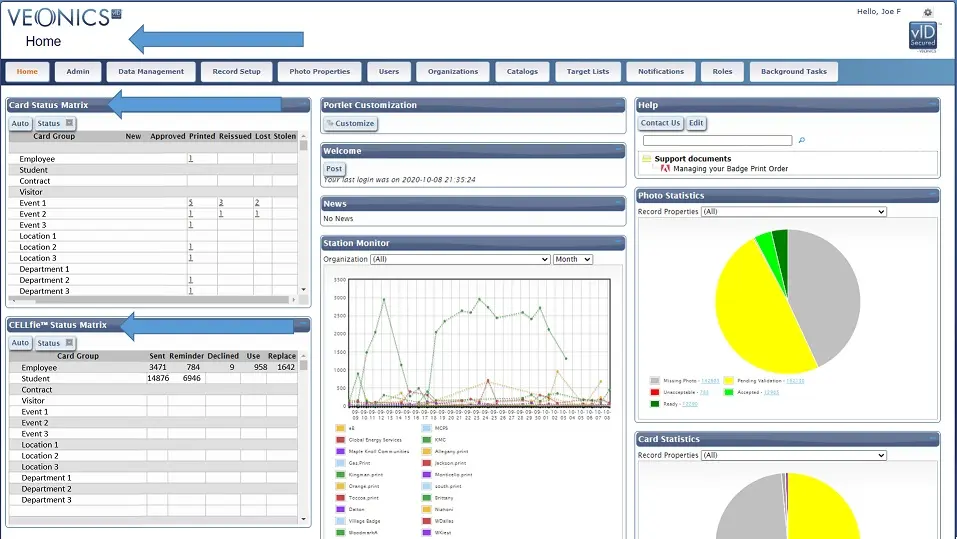Click the Contact Us button
Screen dimensions: 957x539
click(660, 123)
